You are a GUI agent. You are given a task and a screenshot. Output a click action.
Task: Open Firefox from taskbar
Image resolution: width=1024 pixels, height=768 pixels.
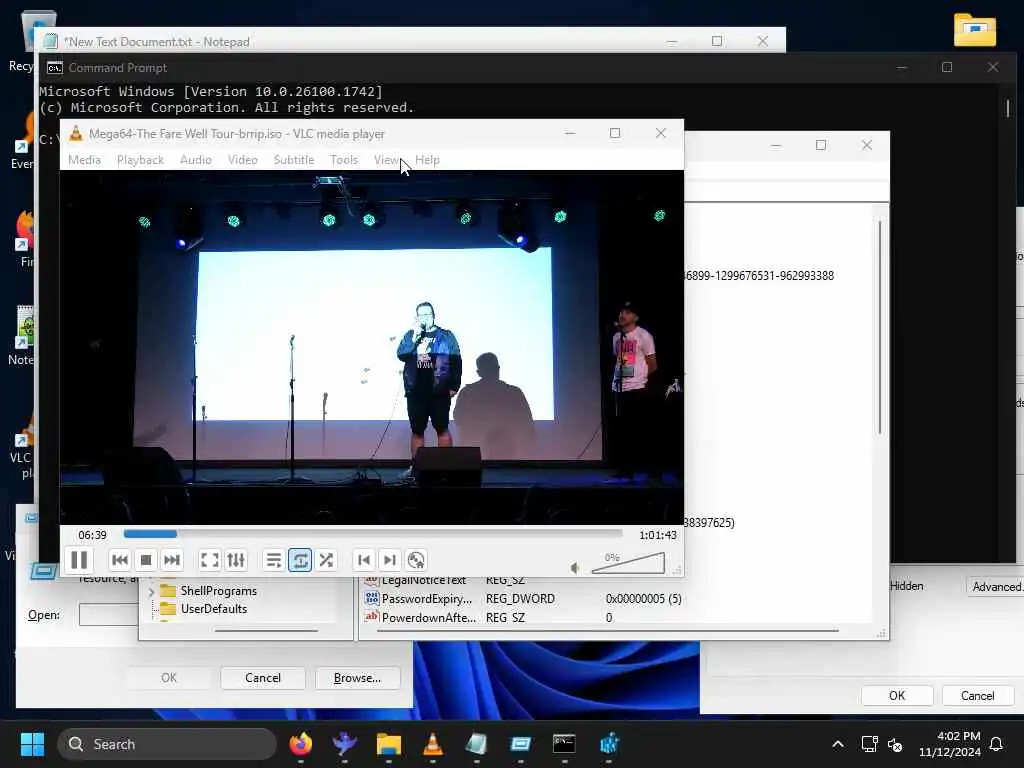coord(300,744)
